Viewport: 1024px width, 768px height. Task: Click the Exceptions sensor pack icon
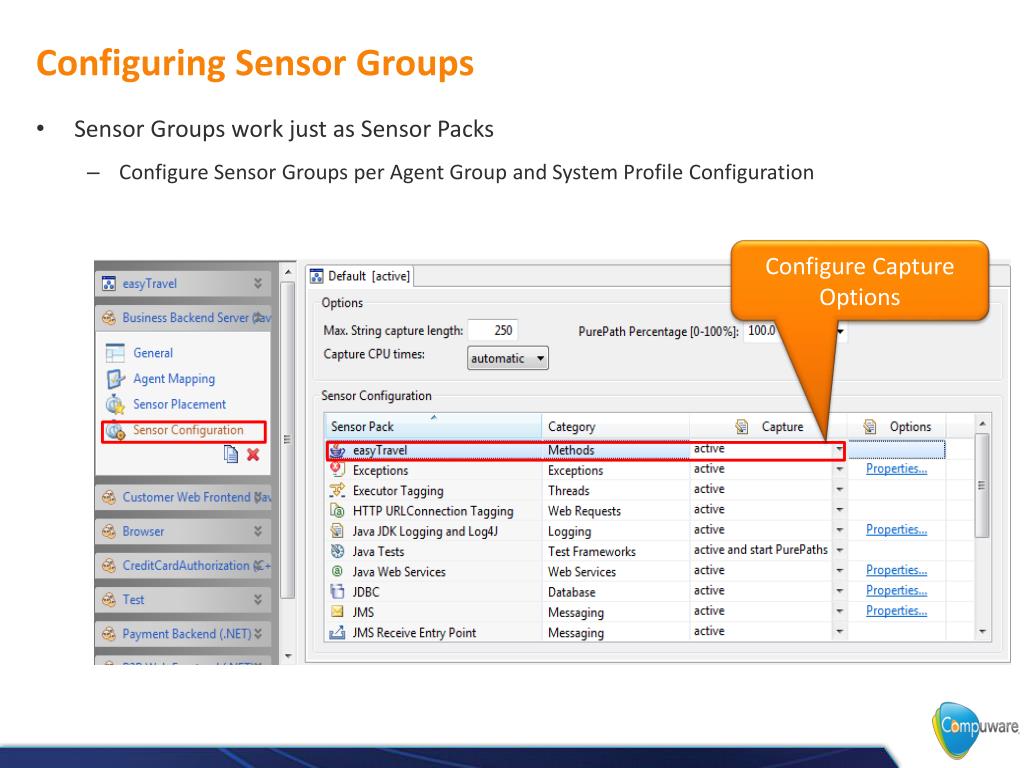pyautogui.click(x=337, y=470)
